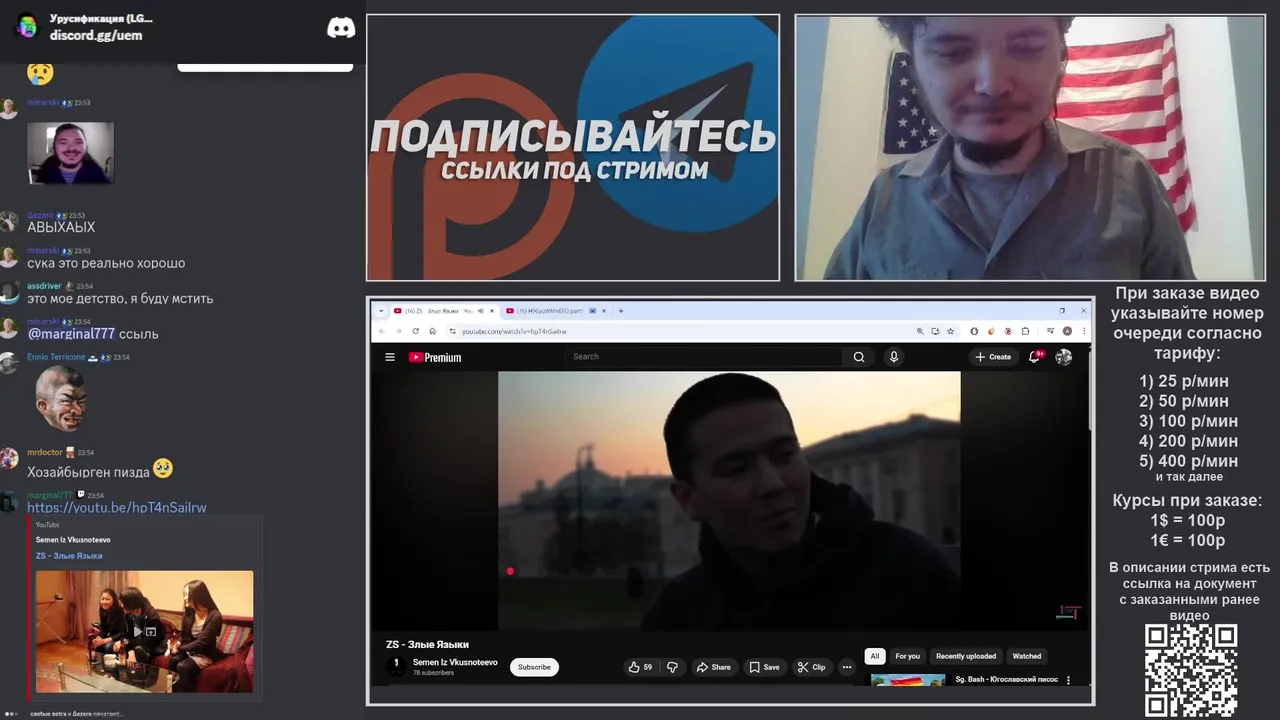This screenshot has width=1280, height=720.
Task: Click the Share button
Action: click(x=714, y=667)
